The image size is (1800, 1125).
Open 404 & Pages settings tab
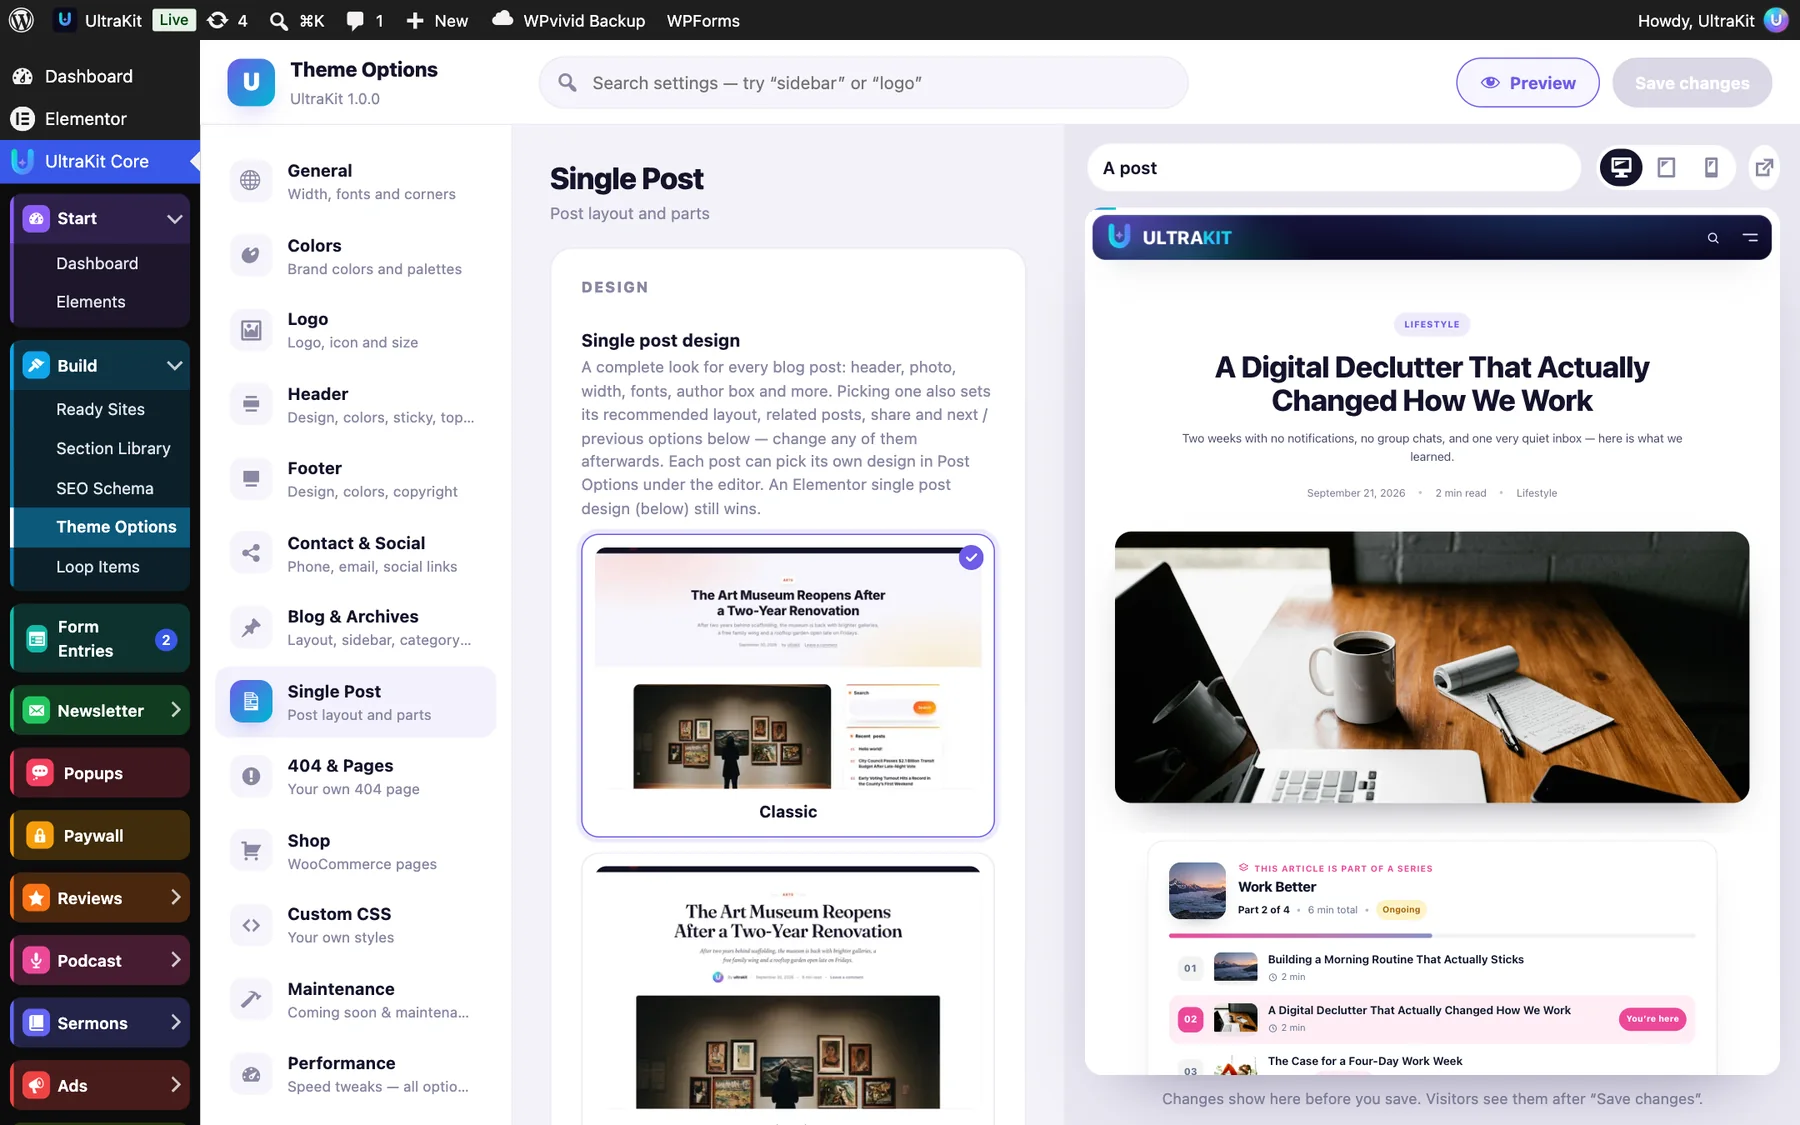(356, 777)
